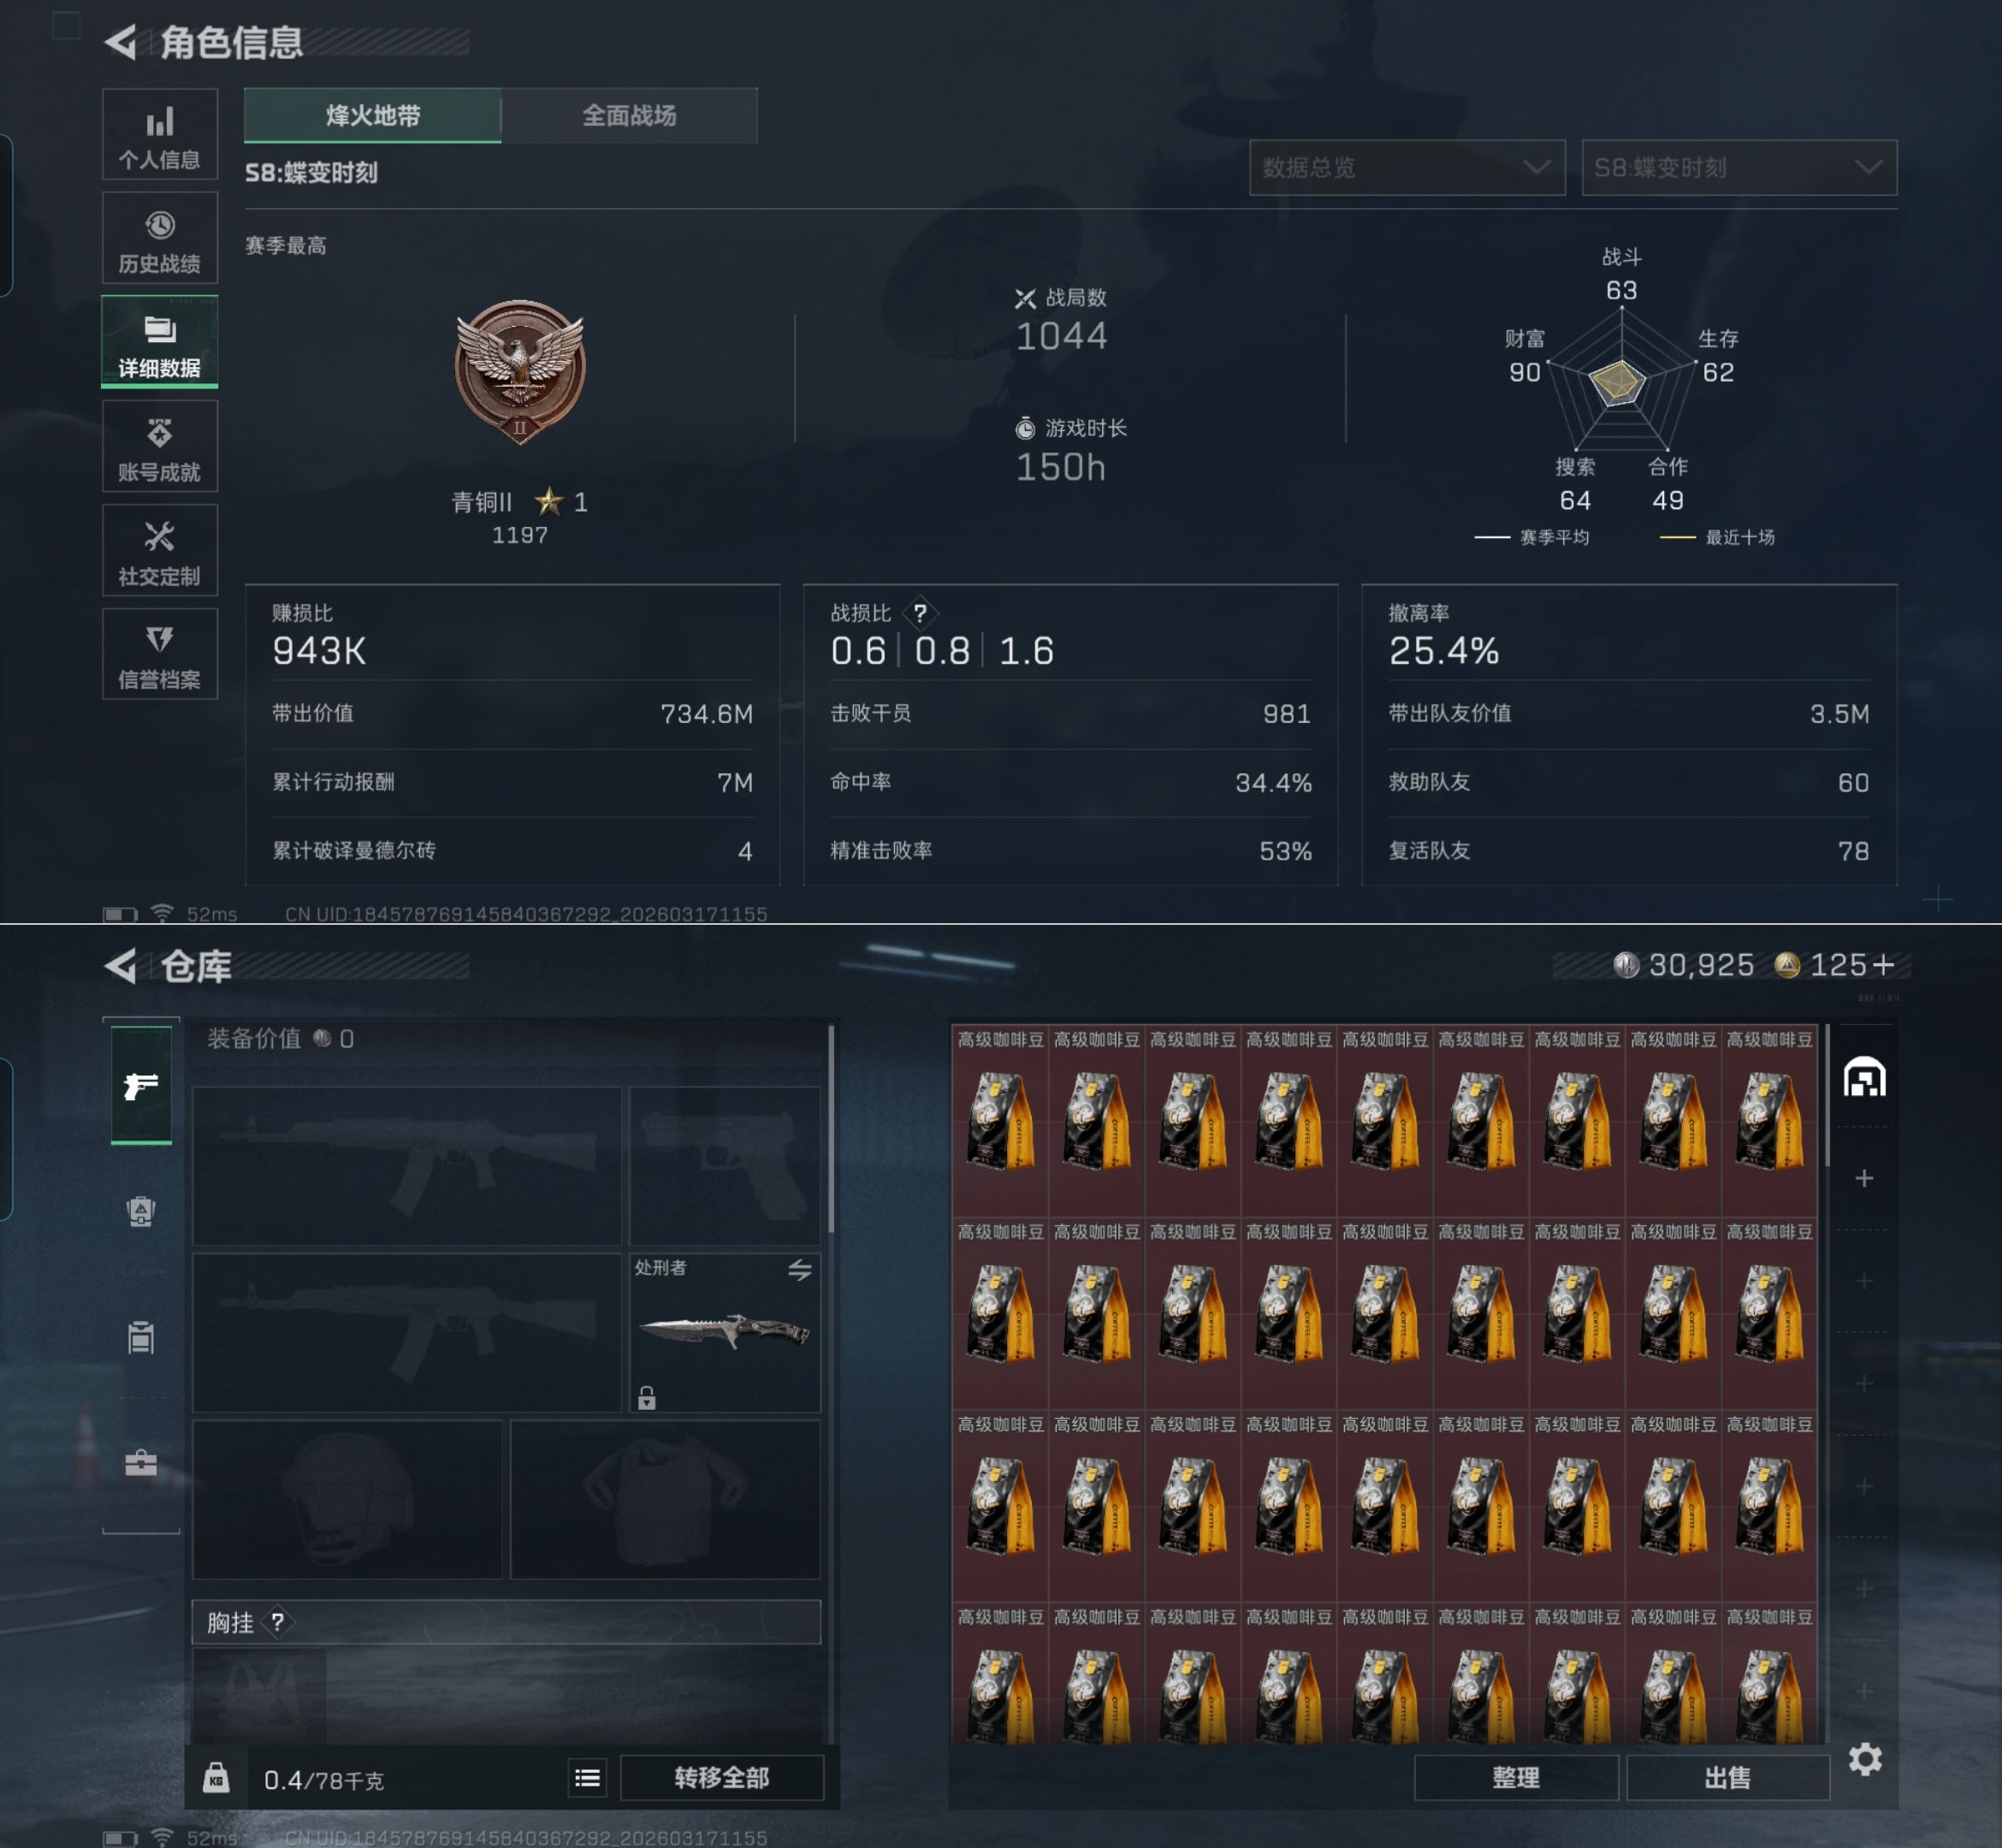Image resolution: width=2002 pixels, height=1848 pixels.
Task: Select the weapons loadout pistol tab icon
Action: click(141, 1086)
